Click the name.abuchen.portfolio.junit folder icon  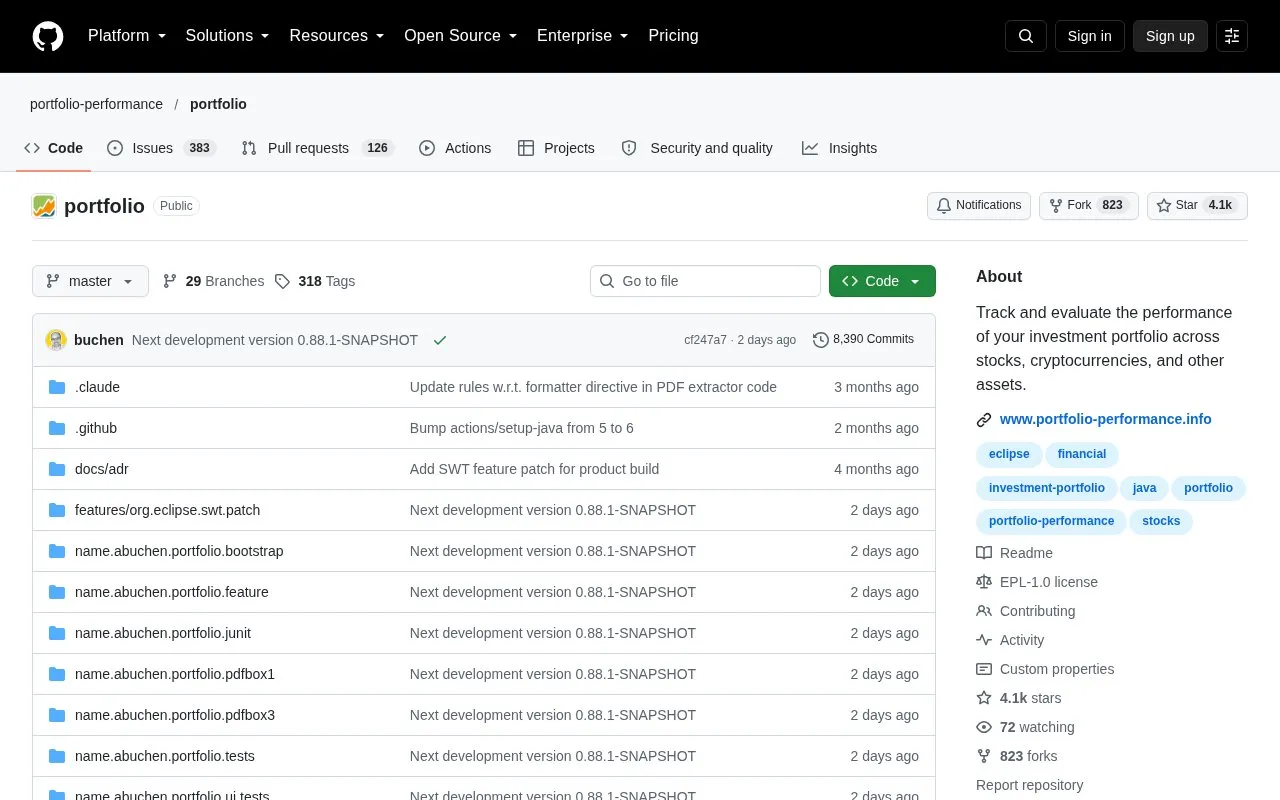(x=57, y=633)
